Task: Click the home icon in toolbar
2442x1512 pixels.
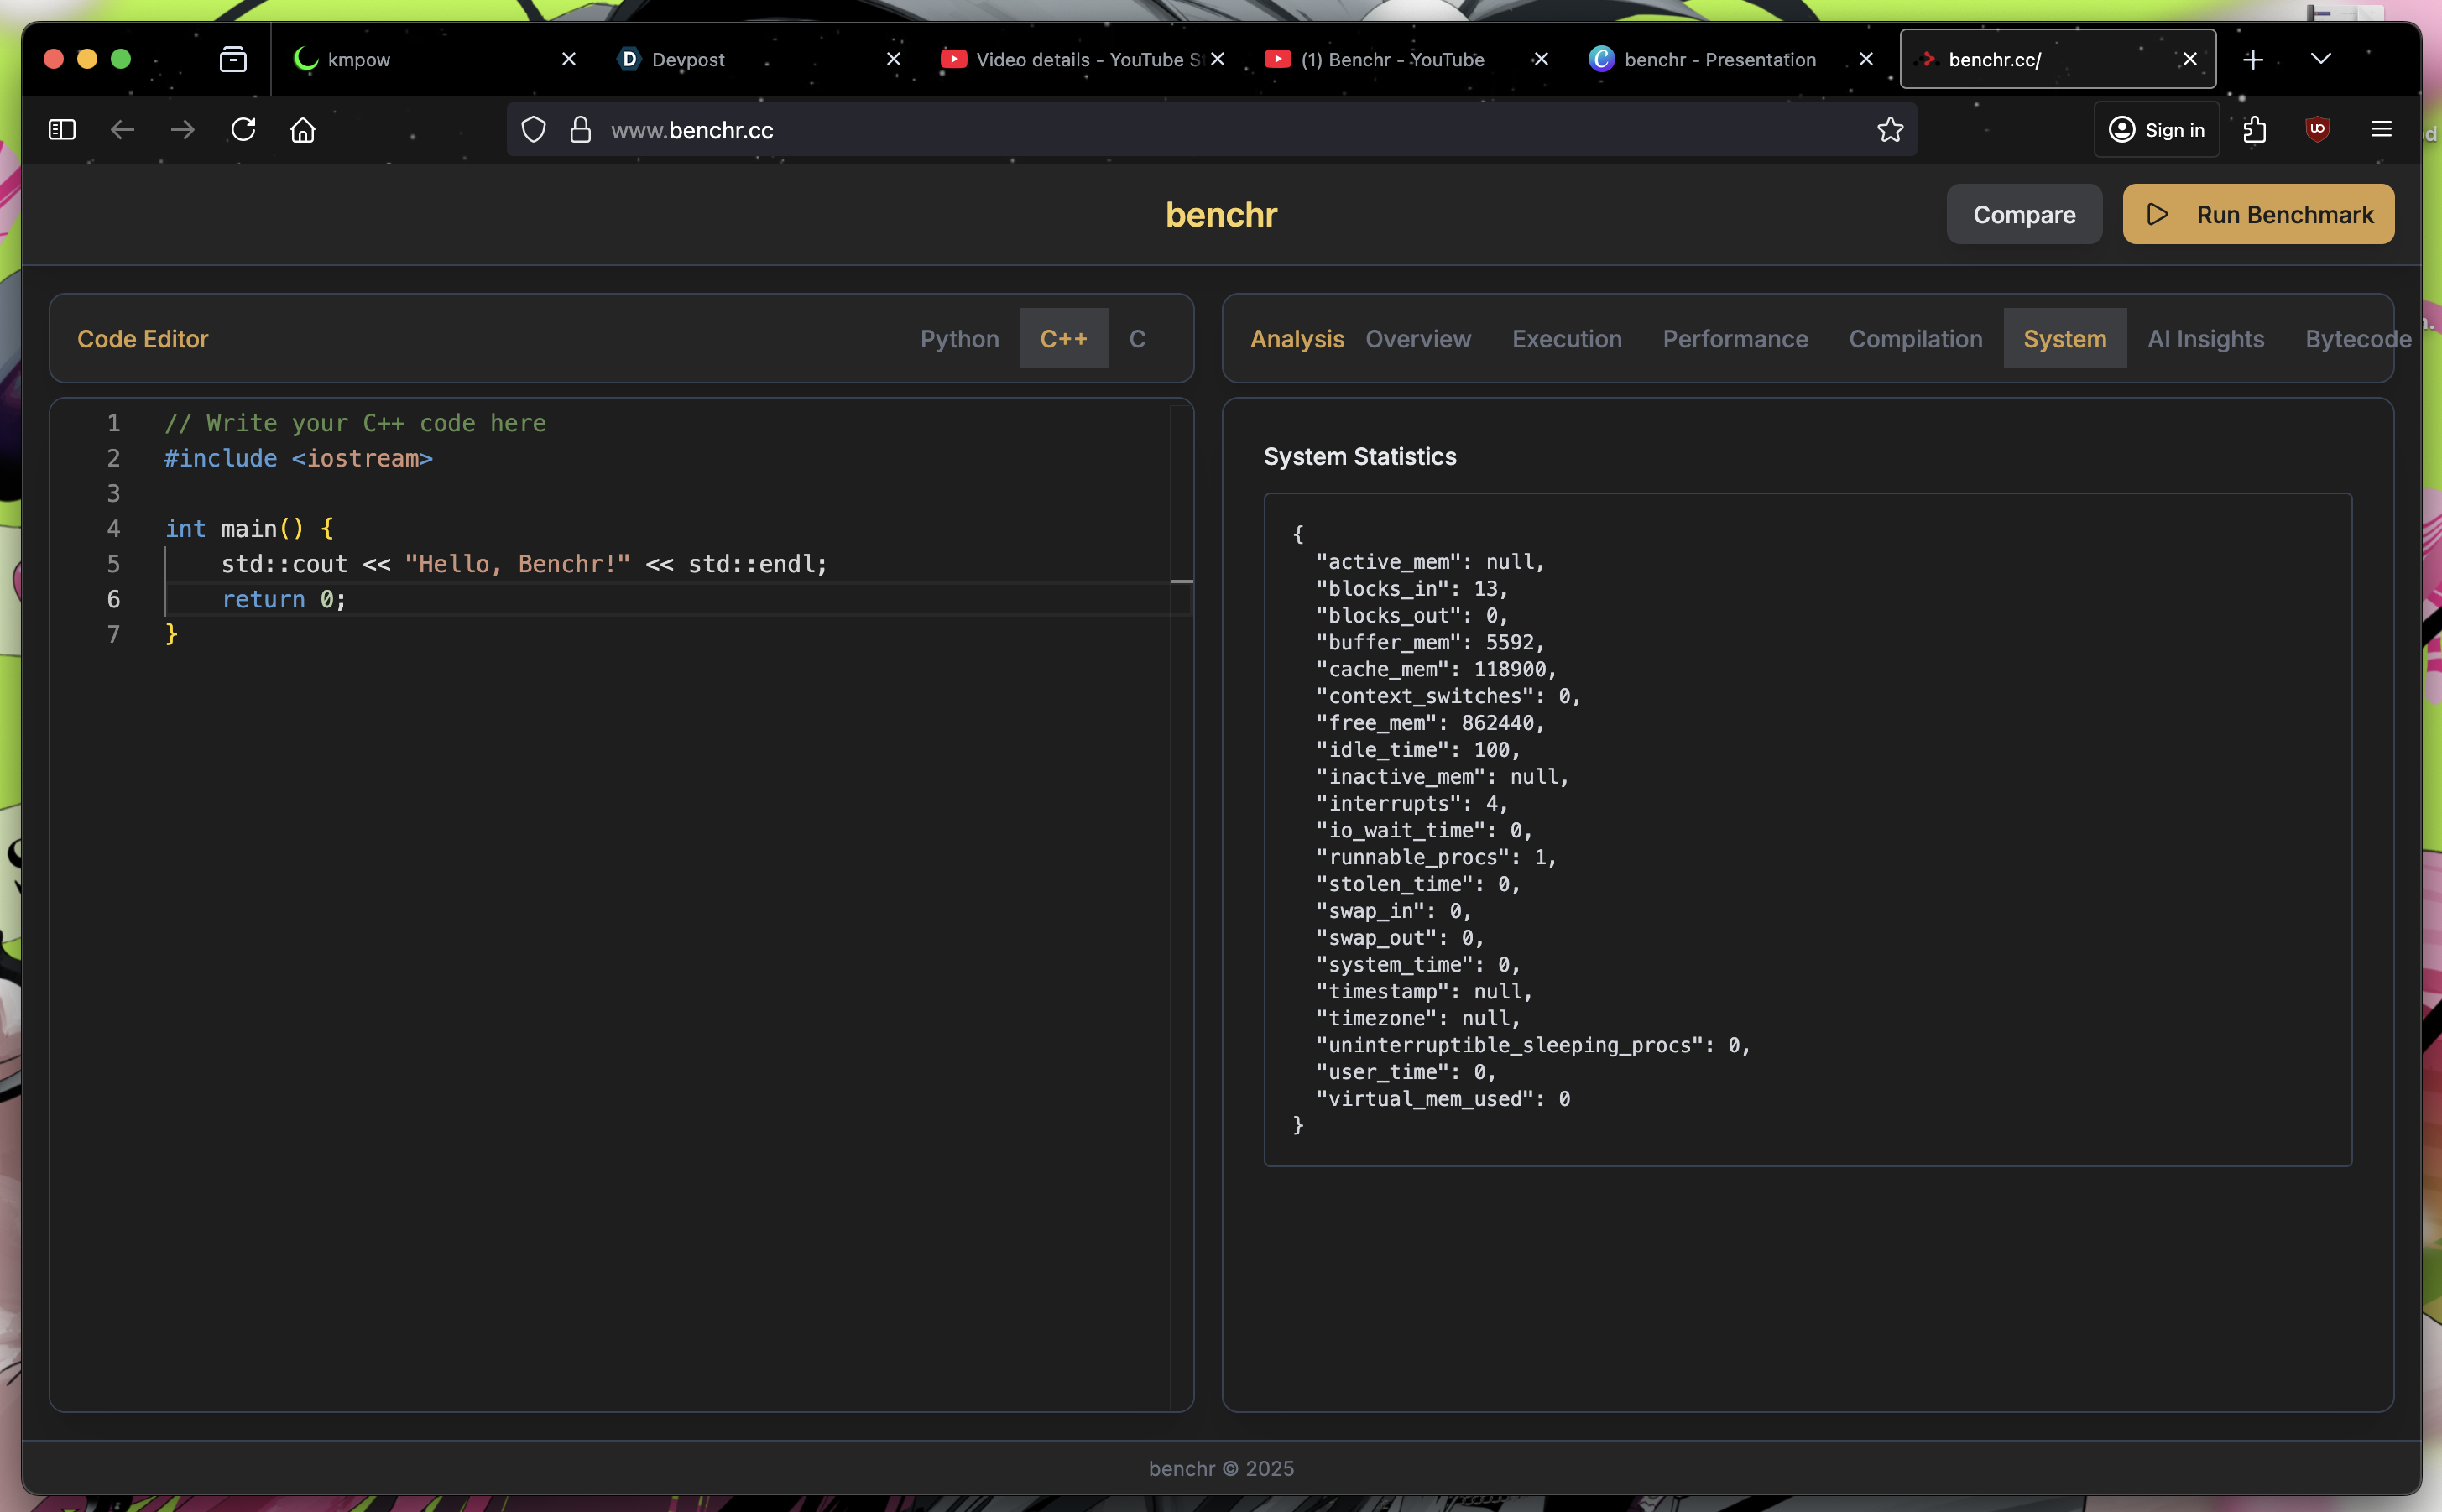Action: click(303, 130)
